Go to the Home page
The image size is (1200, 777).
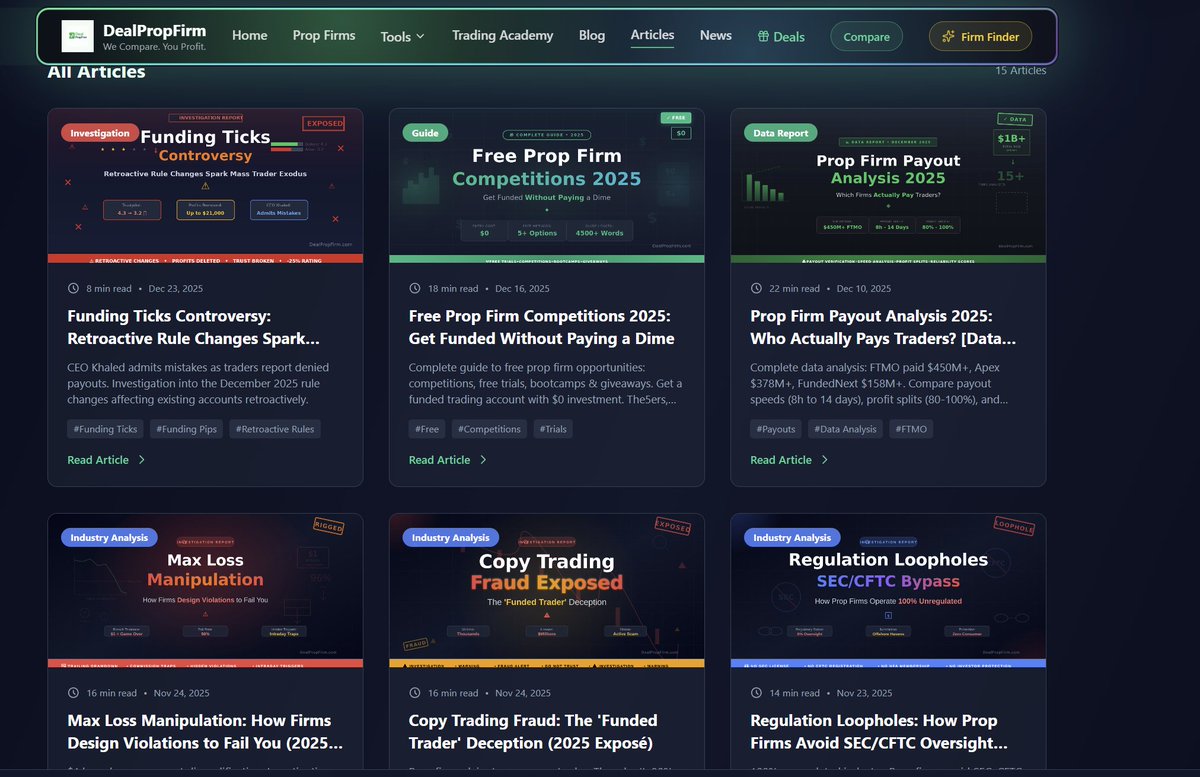tap(250, 35)
